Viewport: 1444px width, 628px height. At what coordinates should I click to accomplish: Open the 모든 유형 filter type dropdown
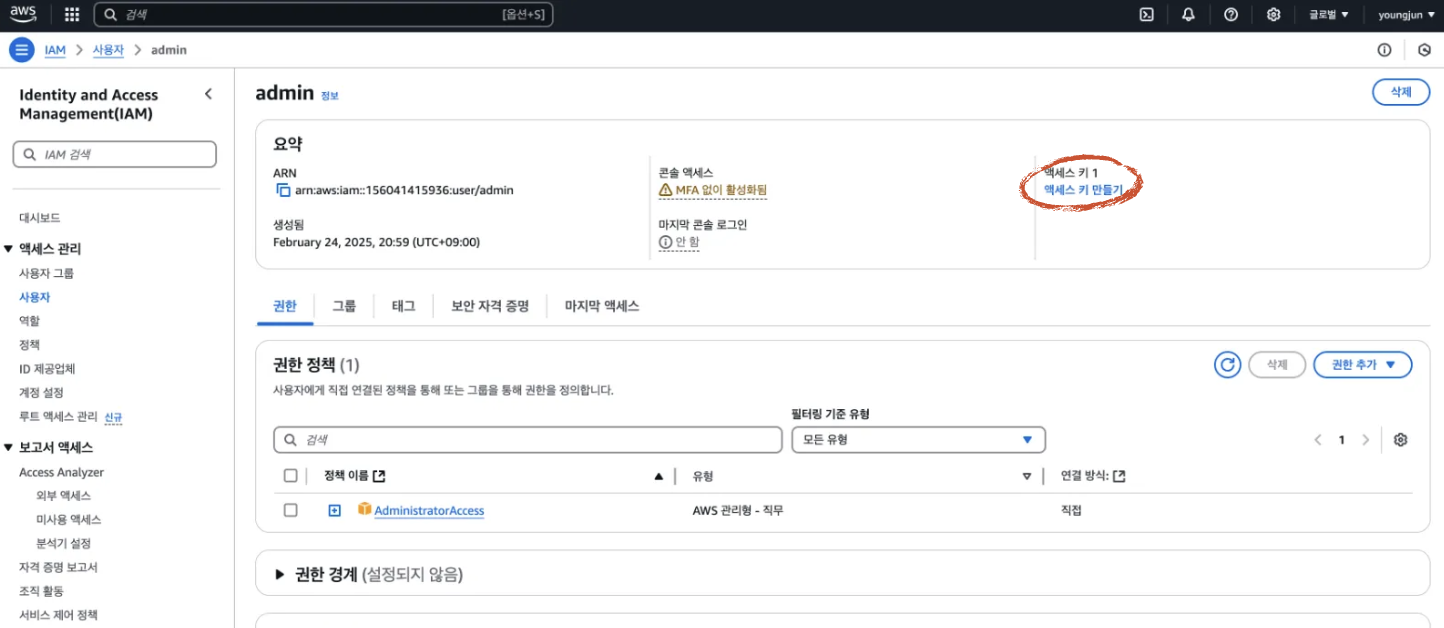(x=918, y=440)
